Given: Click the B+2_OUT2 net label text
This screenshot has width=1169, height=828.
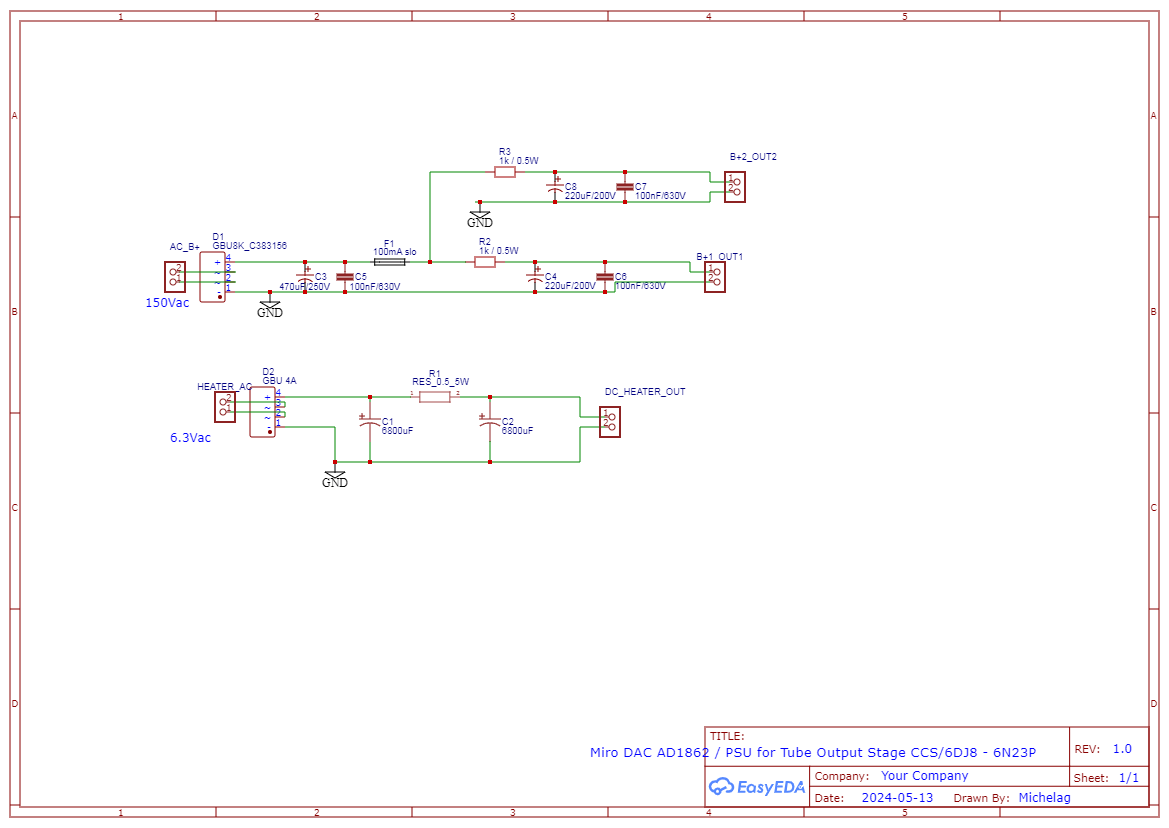Looking at the screenshot, I should tap(753, 157).
